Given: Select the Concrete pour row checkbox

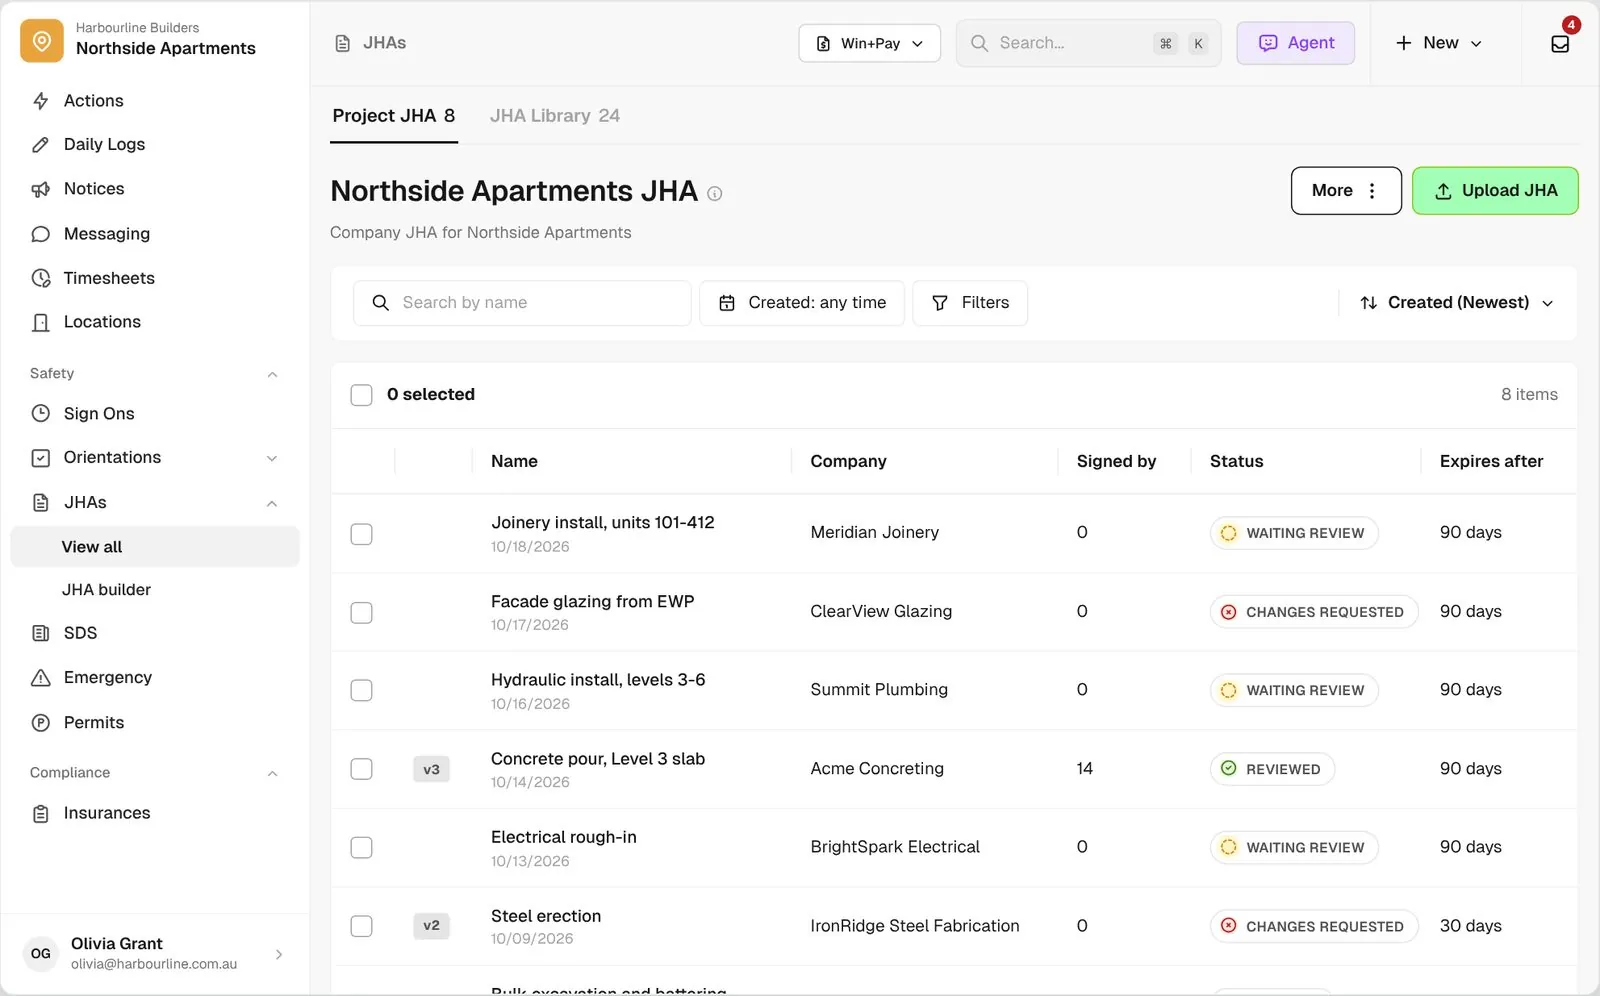Looking at the screenshot, I should pos(362,769).
